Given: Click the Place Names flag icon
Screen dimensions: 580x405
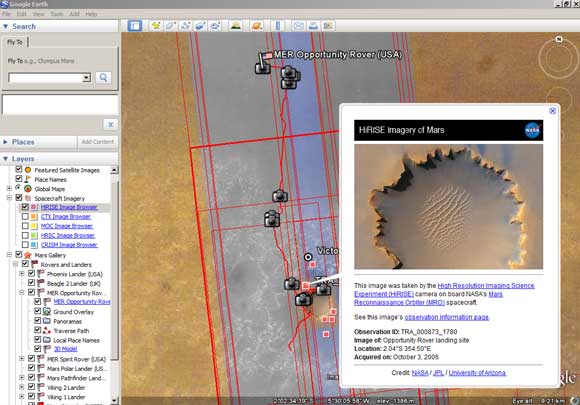Looking at the screenshot, I should click(28, 179).
